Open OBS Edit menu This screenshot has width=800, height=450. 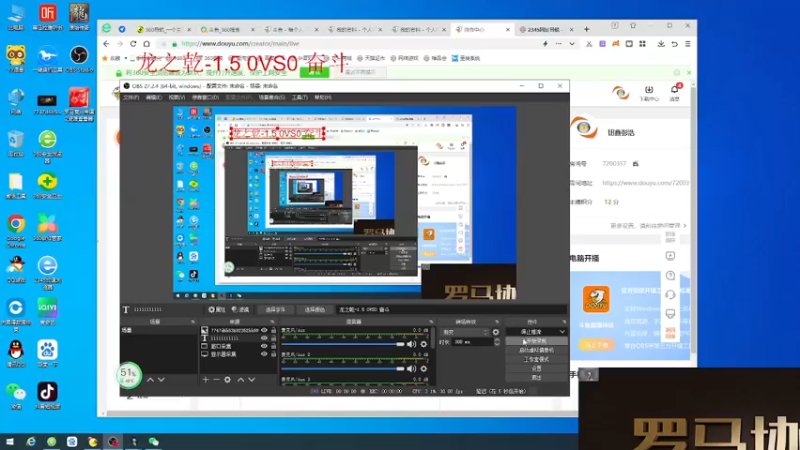click(154, 97)
